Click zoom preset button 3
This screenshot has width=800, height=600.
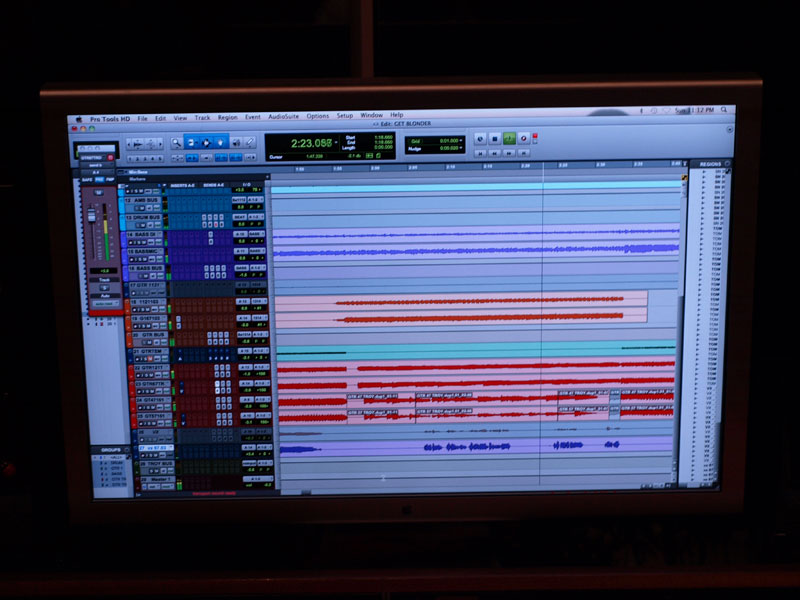(145, 159)
